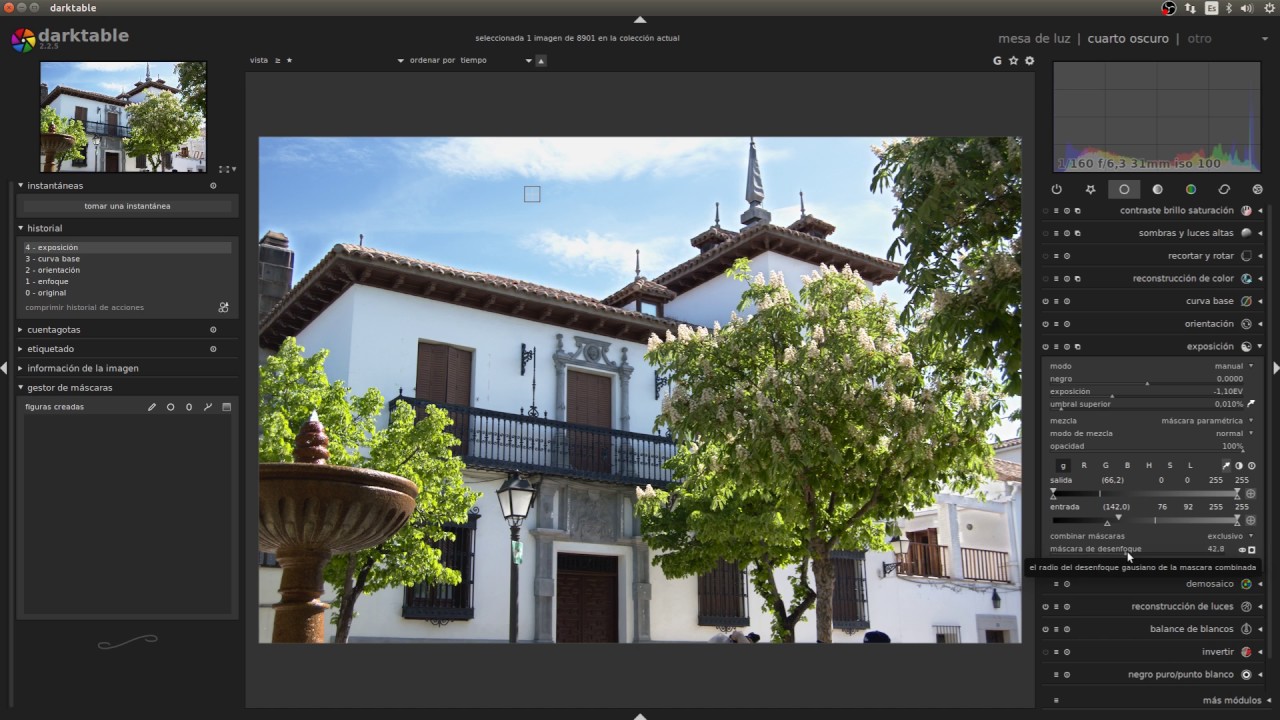Switch to the otro view
The width and height of the screenshot is (1280, 720).
(1199, 39)
